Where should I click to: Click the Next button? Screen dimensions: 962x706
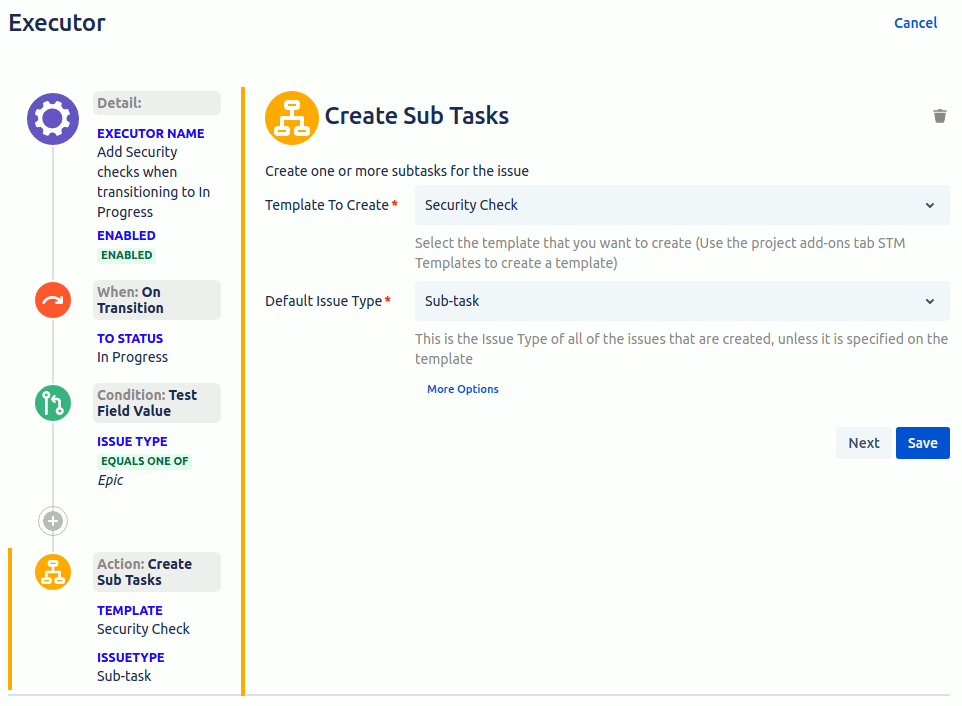(863, 442)
